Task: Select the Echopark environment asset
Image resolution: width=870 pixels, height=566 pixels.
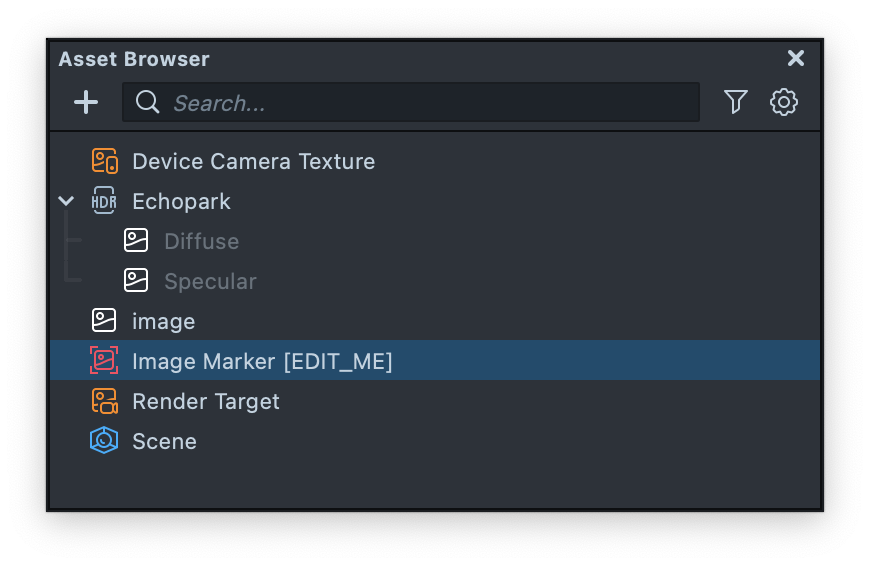Action: tap(181, 201)
